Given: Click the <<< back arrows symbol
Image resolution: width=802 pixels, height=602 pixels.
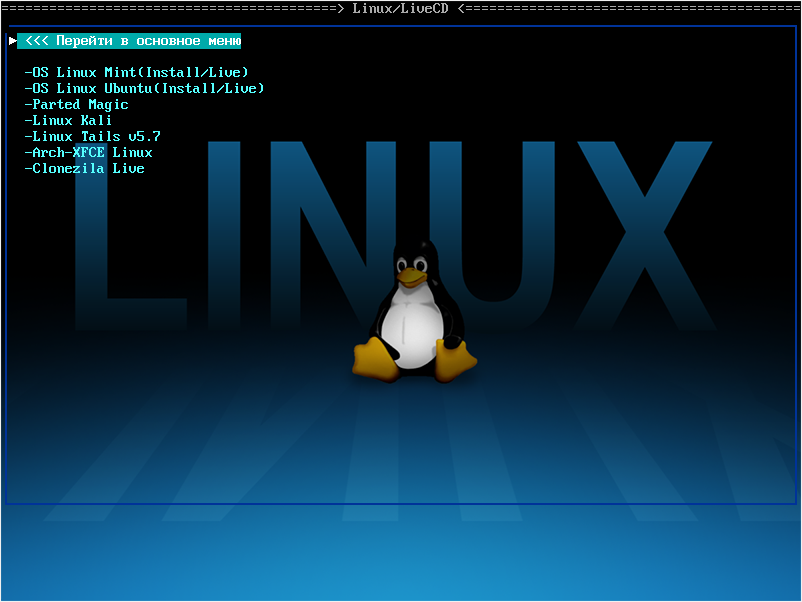Looking at the screenshot, I should (x=36, y=41).
